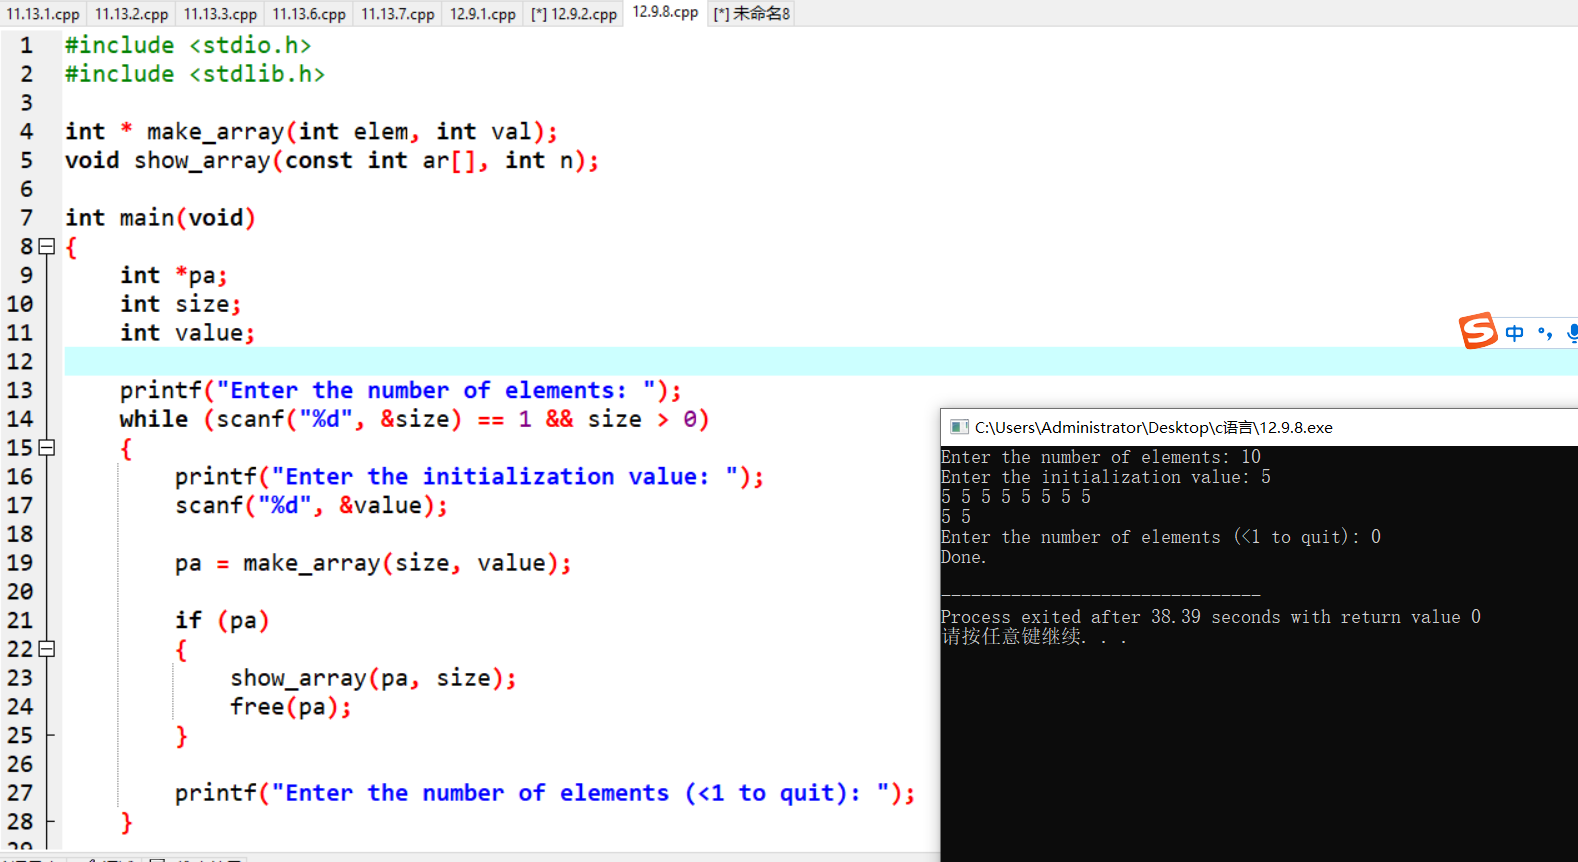Click on '#include <stdio.h>' line
1578x862 pixels.
(x=188, y=45)
